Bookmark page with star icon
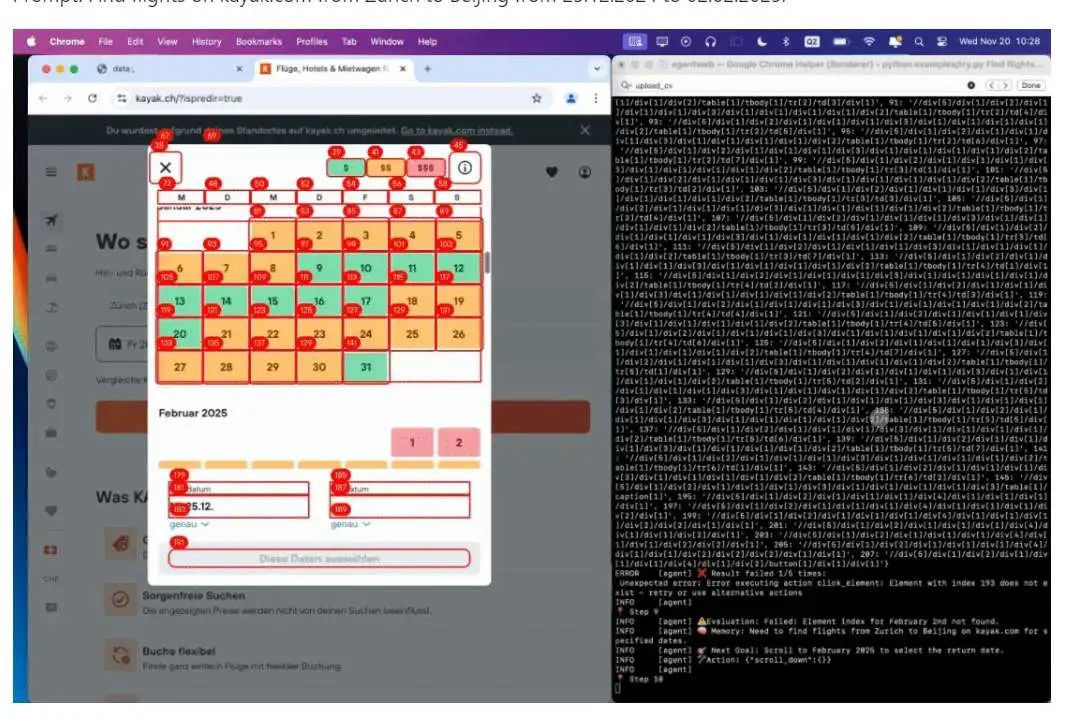 (536, 99)
